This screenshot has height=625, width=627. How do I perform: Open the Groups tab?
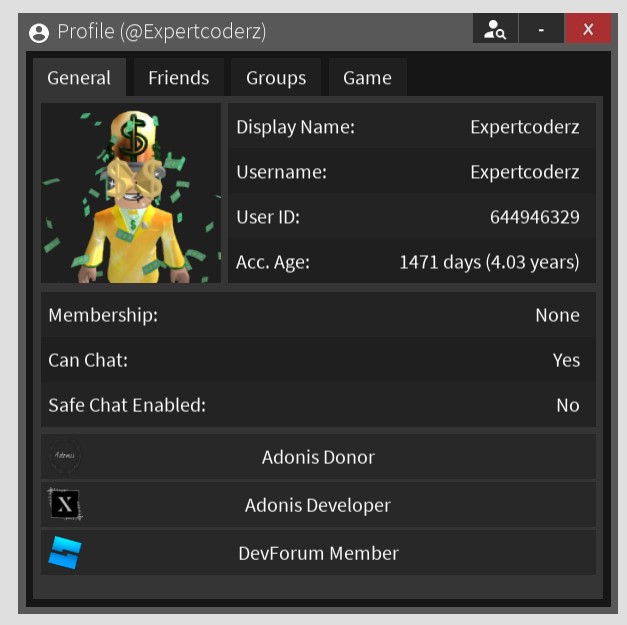pyautogui.click(x=276, y=78)
